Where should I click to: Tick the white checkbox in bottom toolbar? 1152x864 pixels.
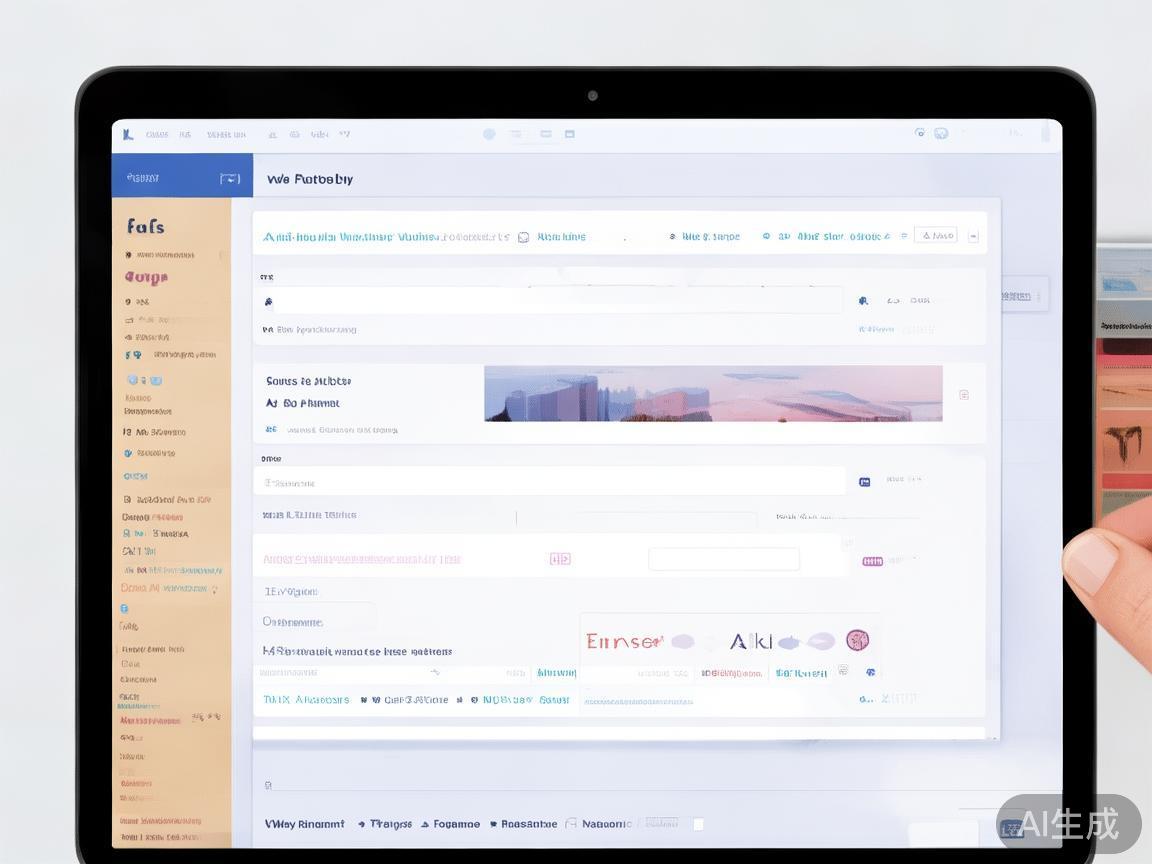click(698, 824)
